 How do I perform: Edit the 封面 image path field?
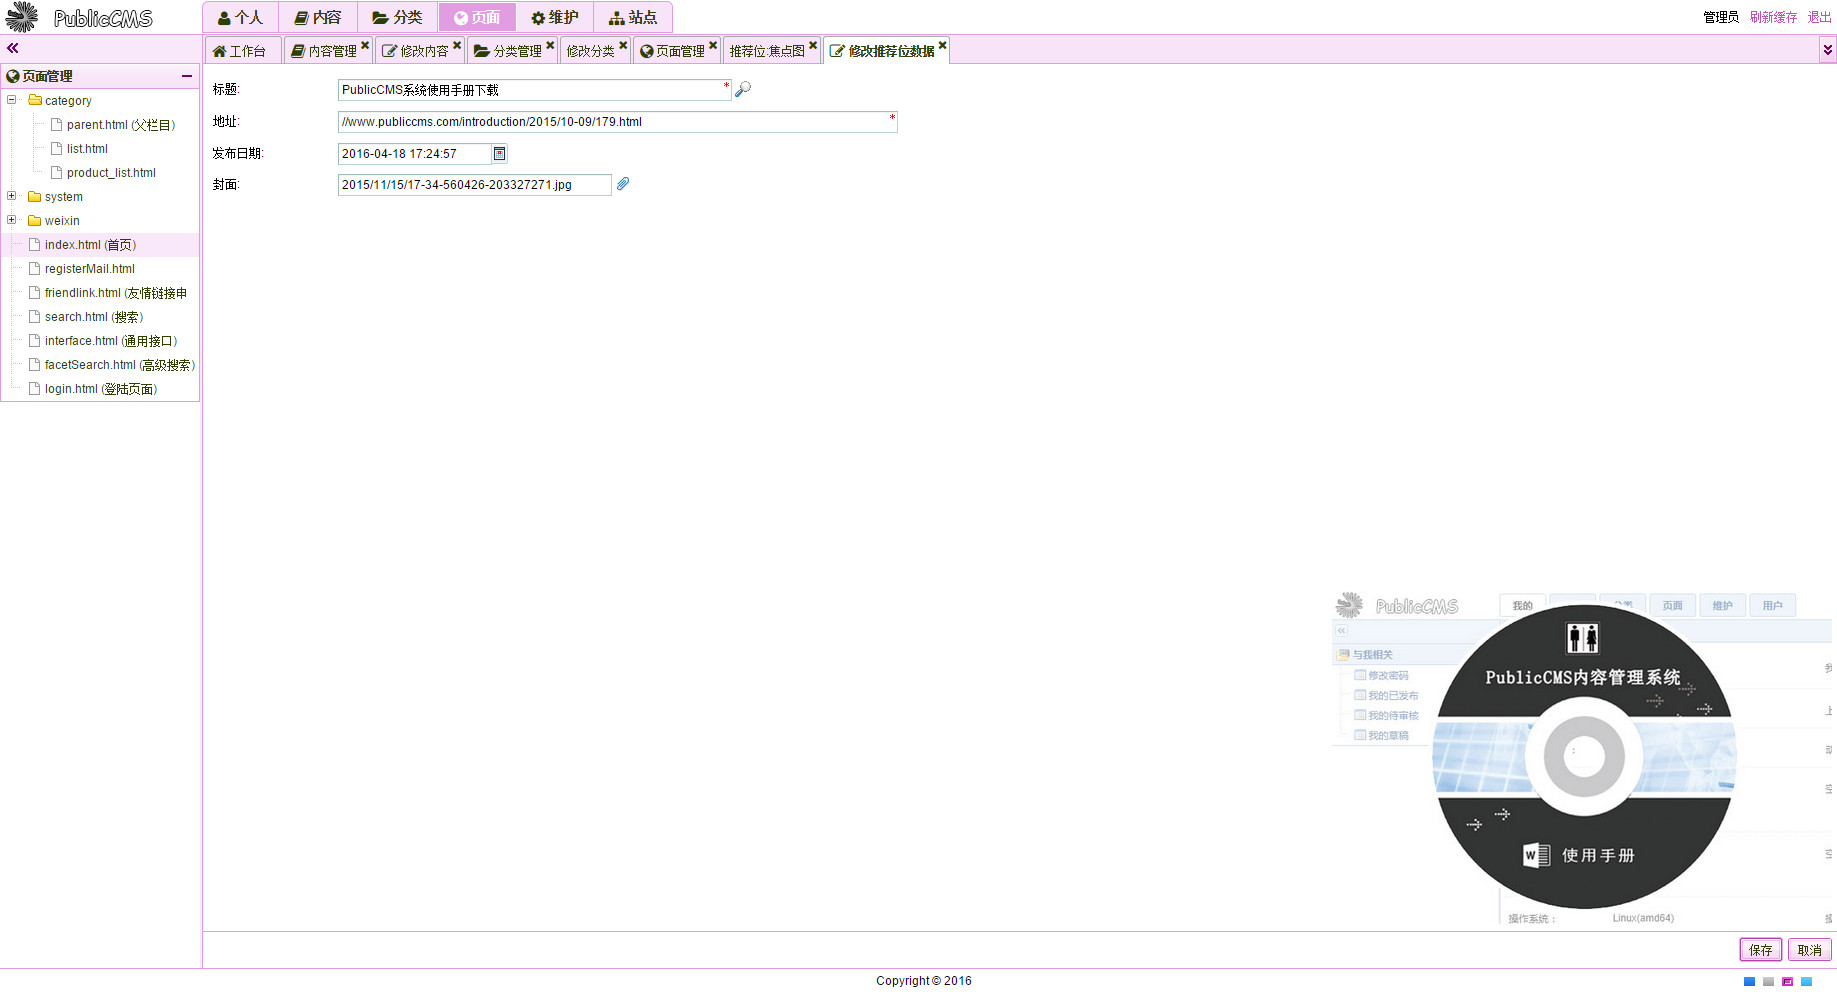point(475,185)
